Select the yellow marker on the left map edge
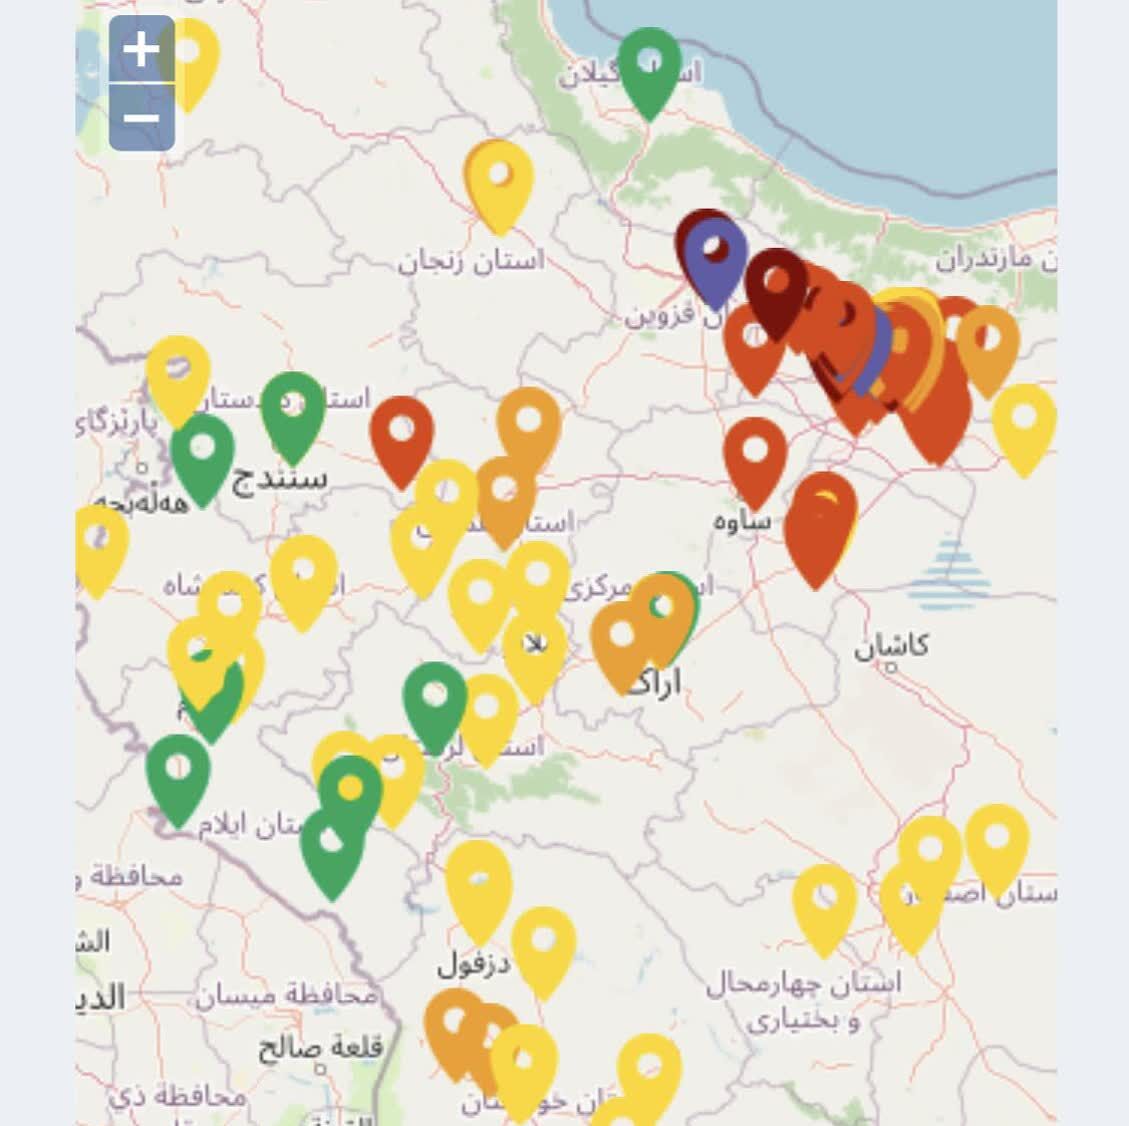 (x=98, y=544)
